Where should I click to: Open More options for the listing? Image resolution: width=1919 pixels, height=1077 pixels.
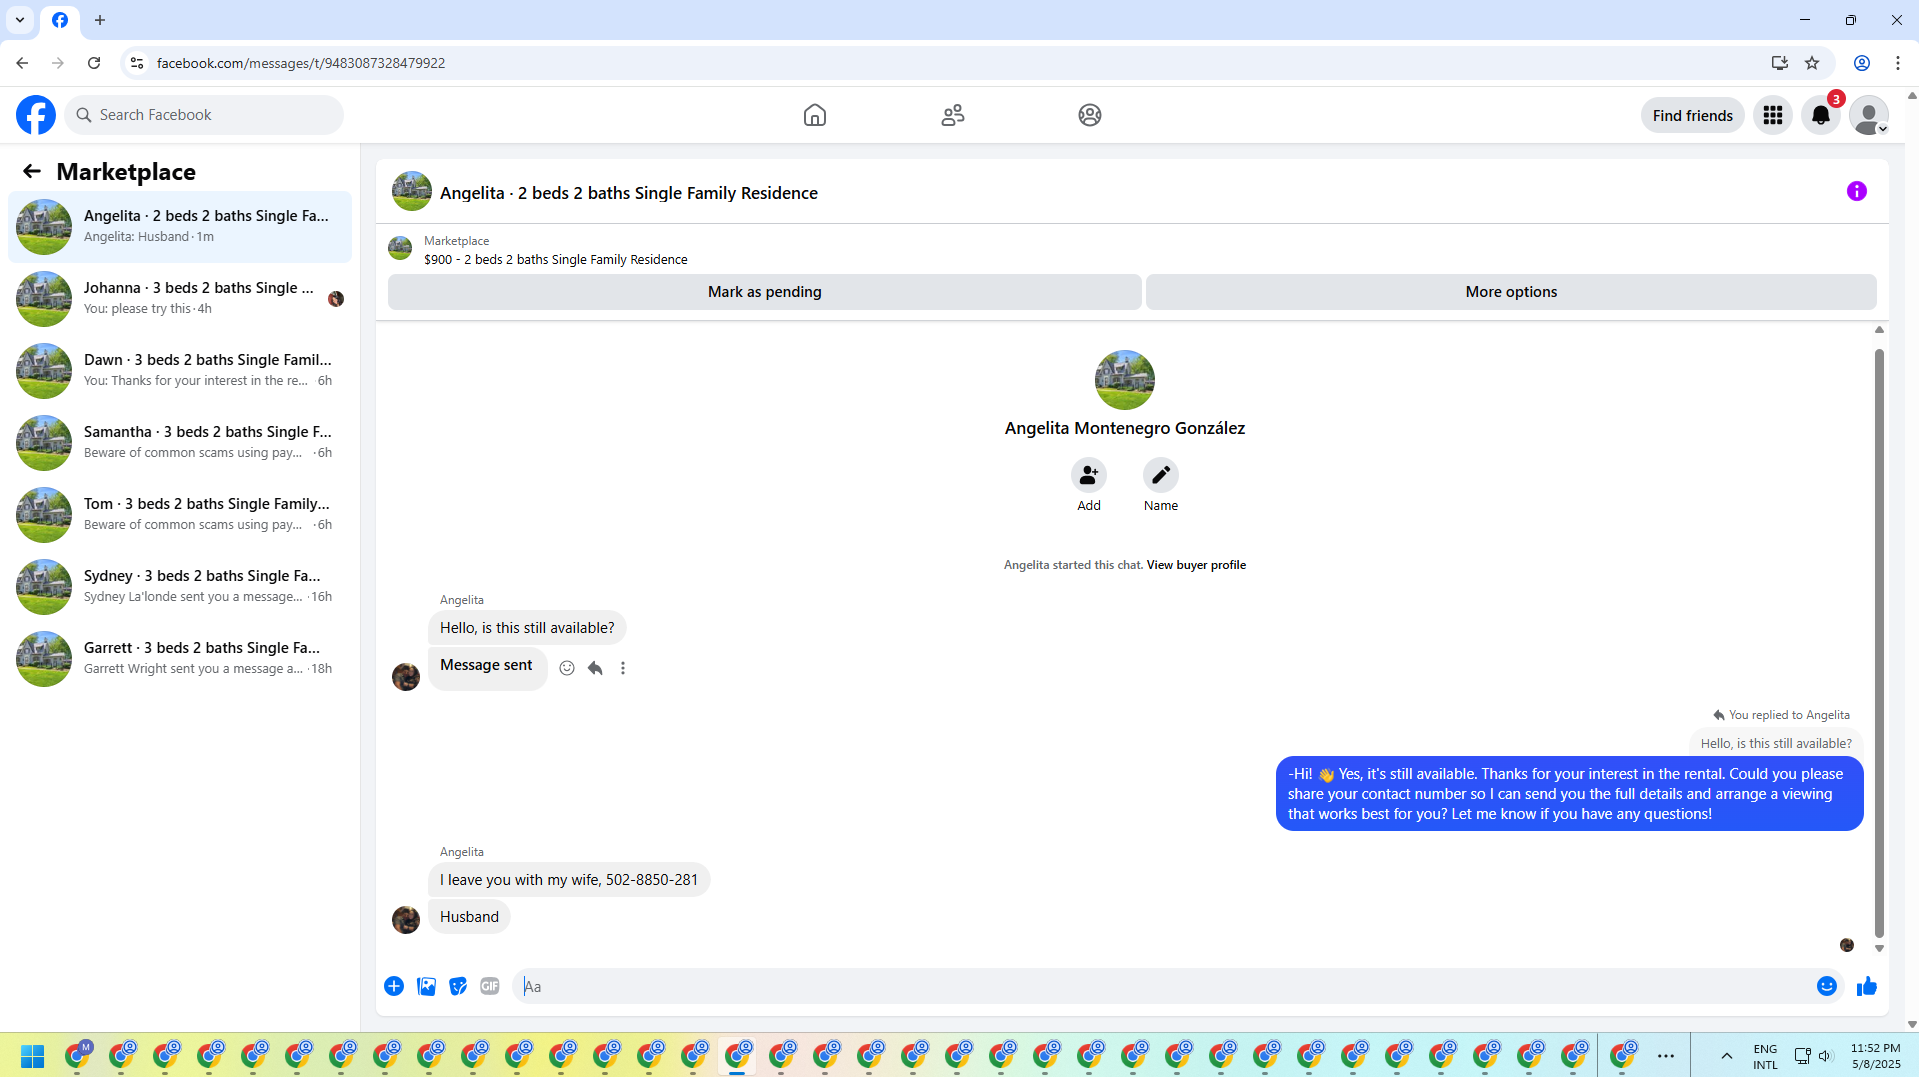click(1511, 292)
